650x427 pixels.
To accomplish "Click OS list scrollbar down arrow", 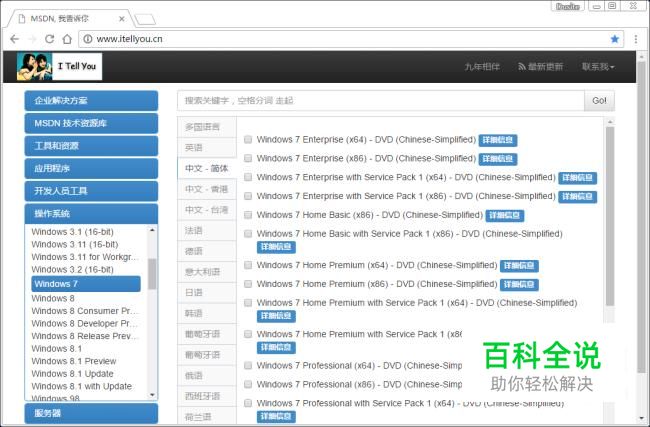I will (152, 395).
